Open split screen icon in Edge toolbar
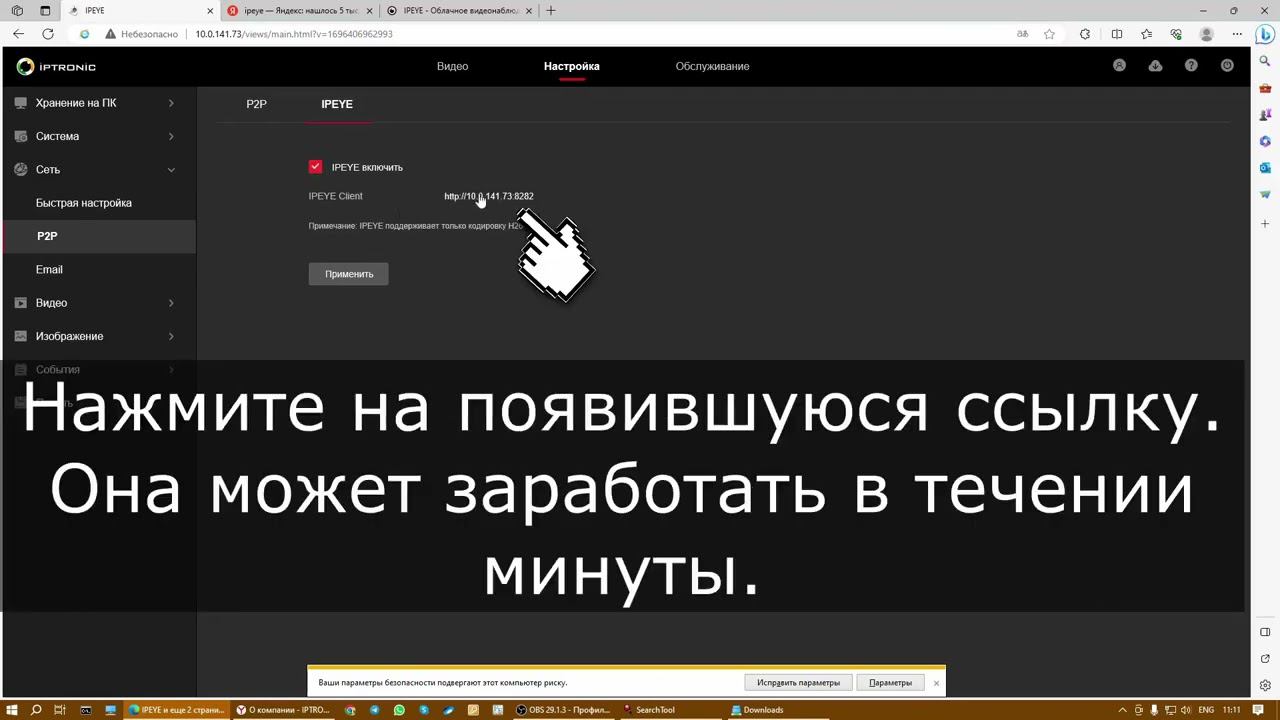Image resolution: width=1280 pixels, height=720 pixels. point(1117,34)
